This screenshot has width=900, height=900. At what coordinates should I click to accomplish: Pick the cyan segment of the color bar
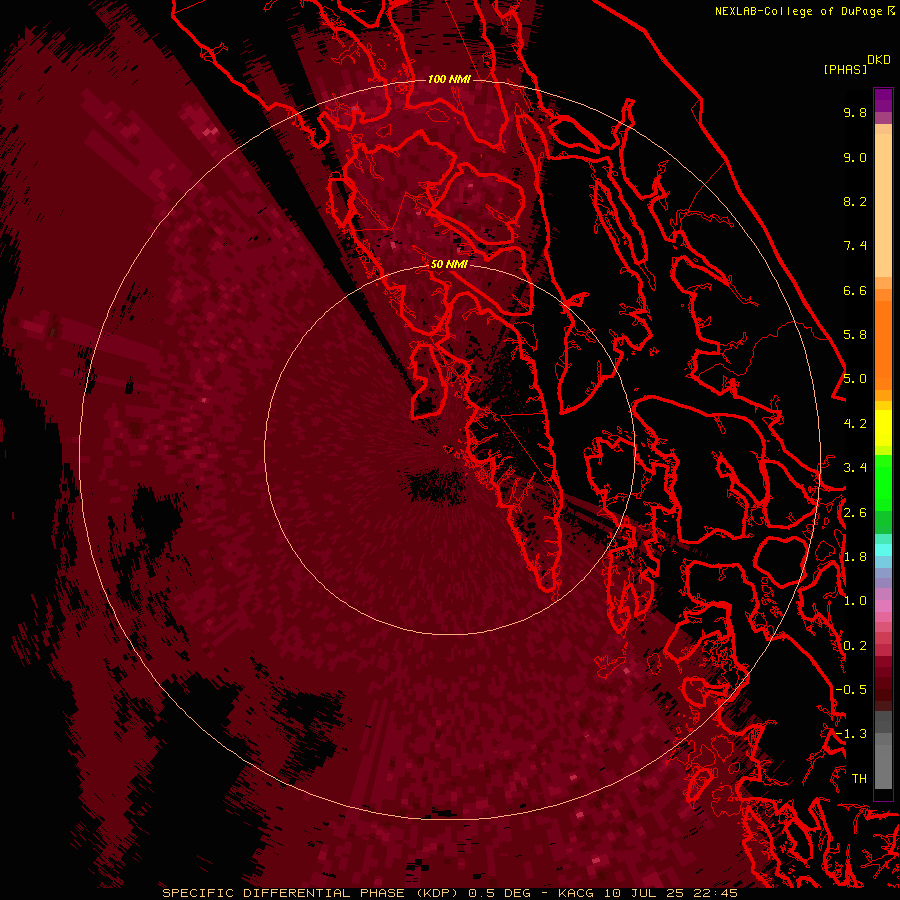click(x=883, y=550)
